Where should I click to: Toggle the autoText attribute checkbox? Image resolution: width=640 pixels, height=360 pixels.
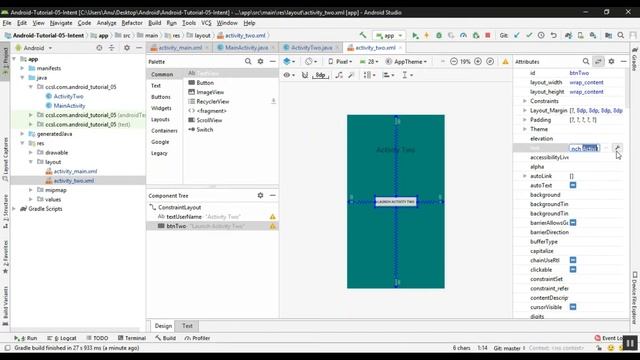573,185
